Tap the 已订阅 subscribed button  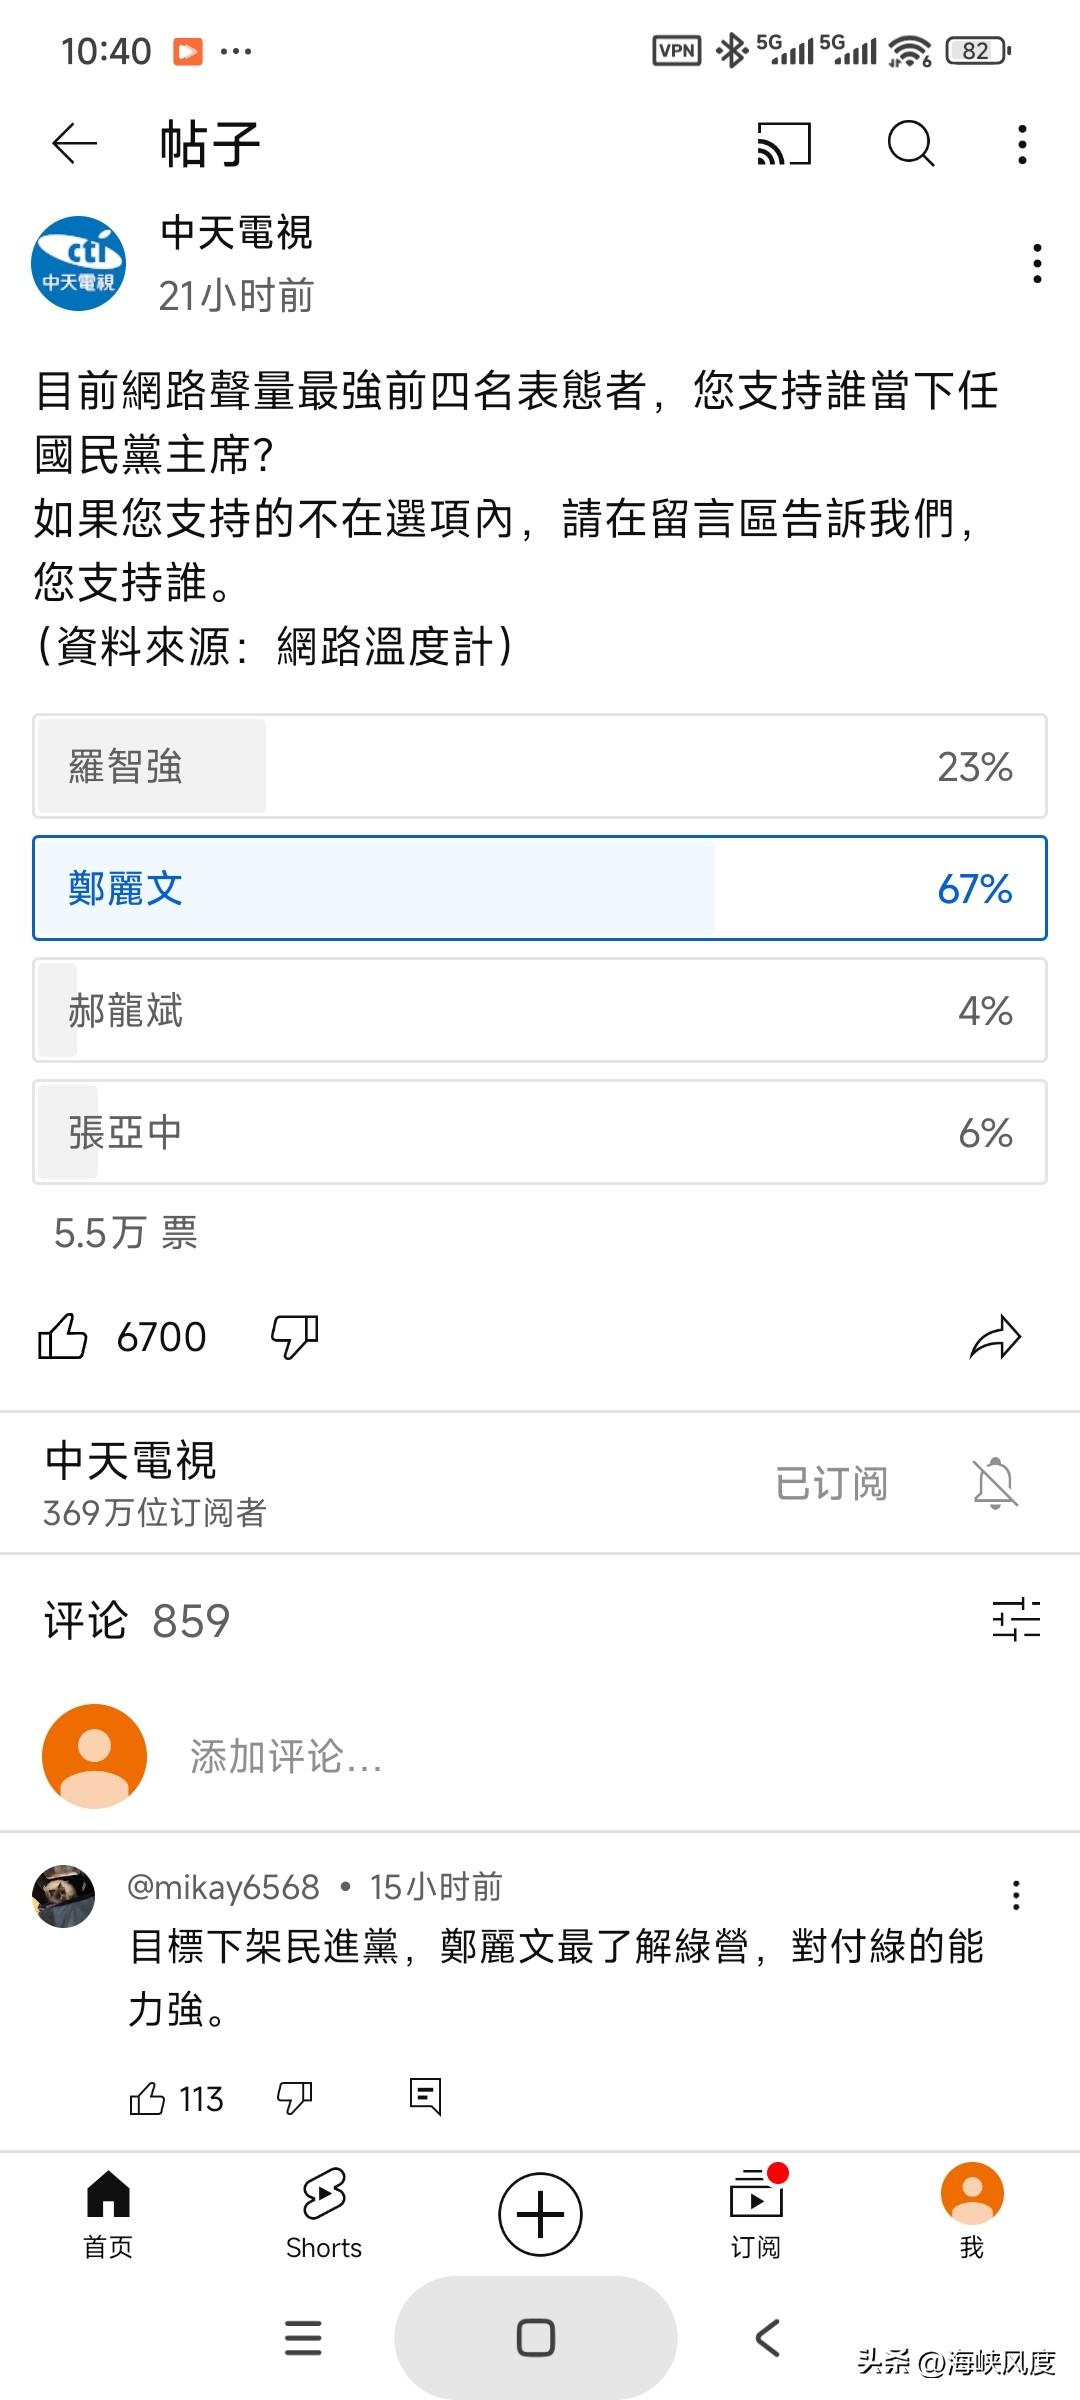coord(832,1483)
